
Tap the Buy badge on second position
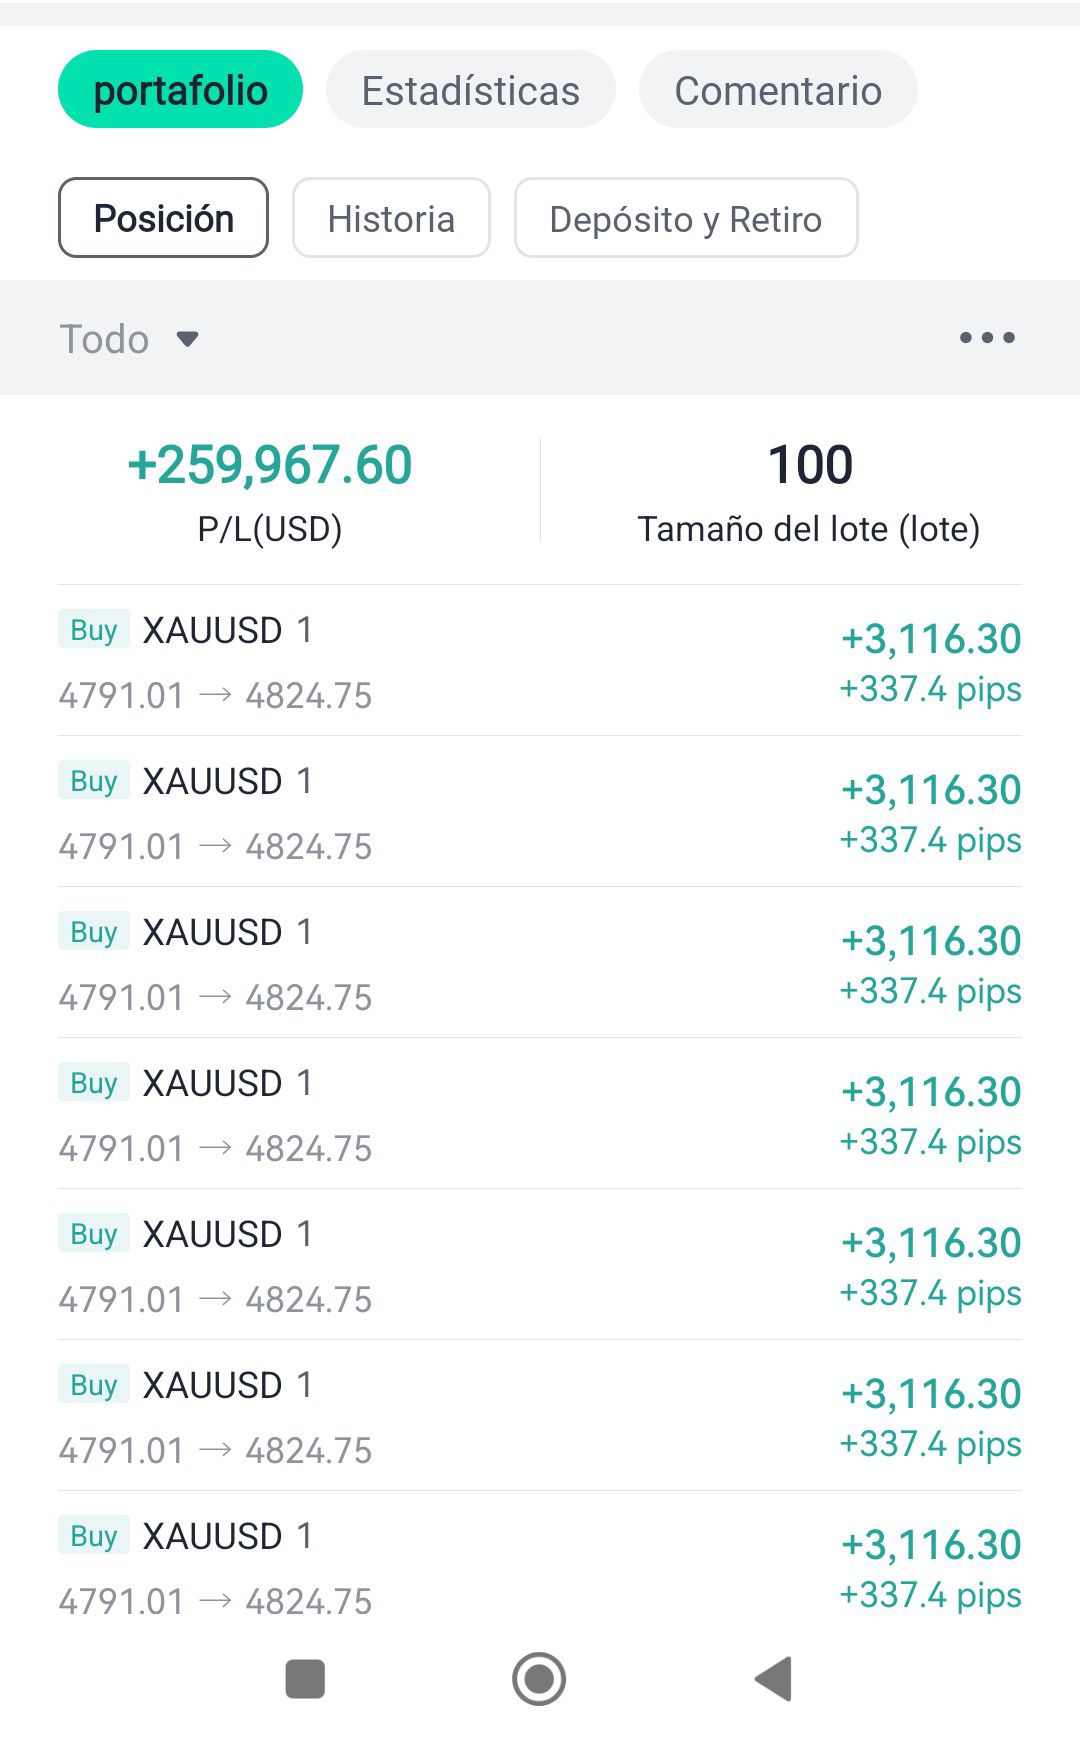(94, 781)
